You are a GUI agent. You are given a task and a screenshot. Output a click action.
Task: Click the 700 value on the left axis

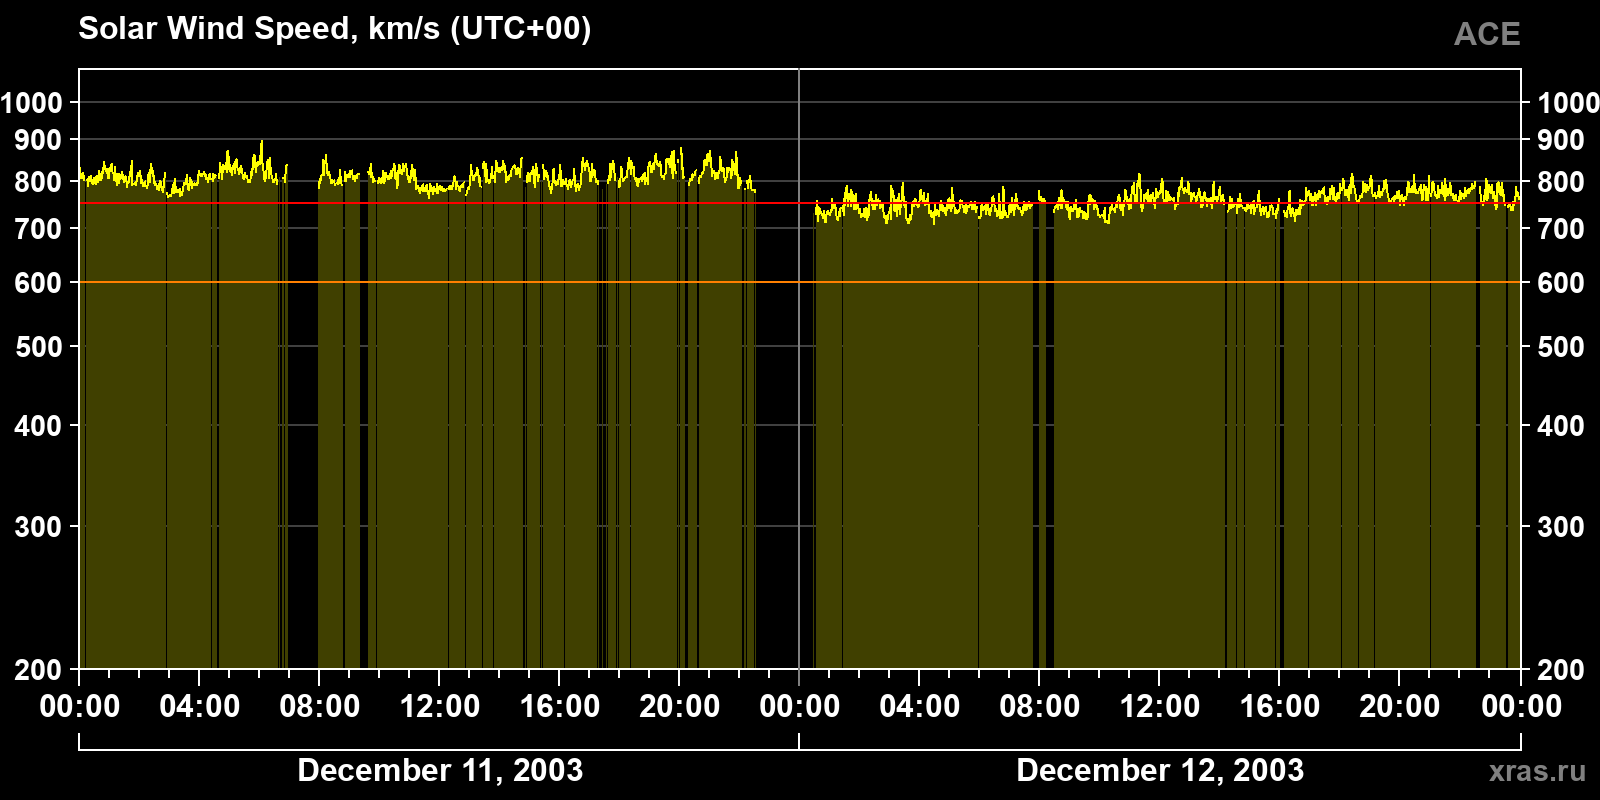[38, 229]
